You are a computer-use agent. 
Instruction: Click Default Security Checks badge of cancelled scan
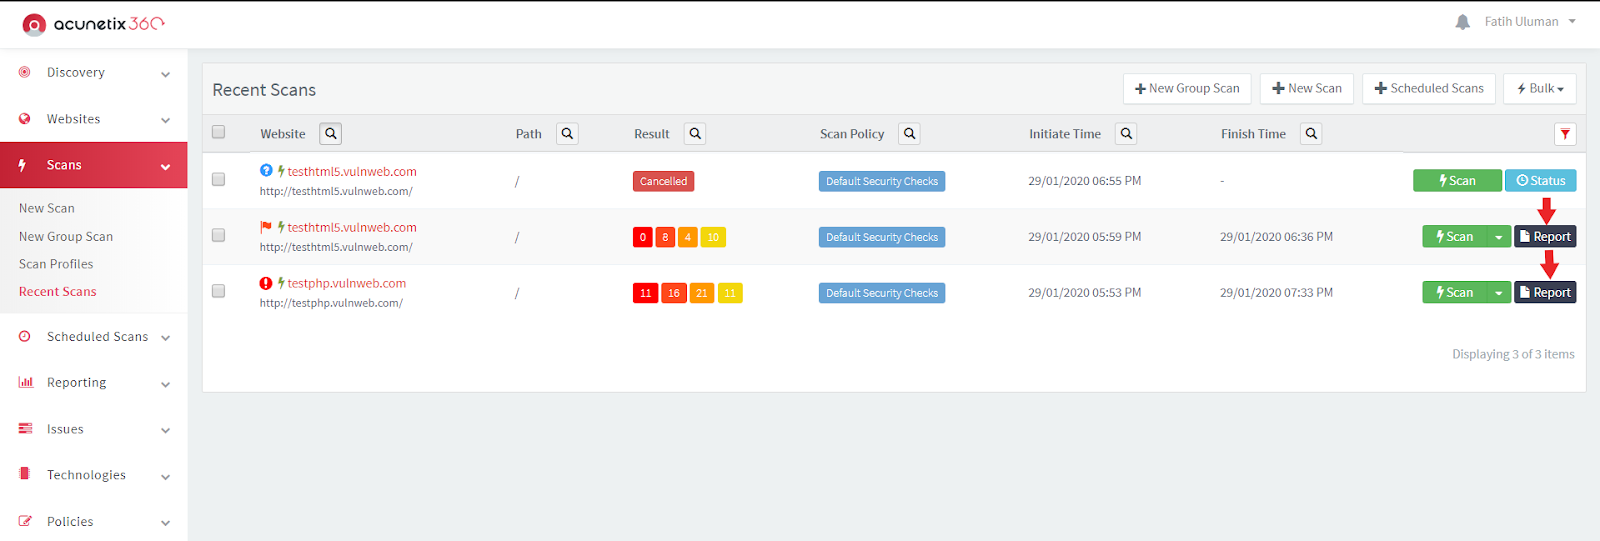(882, 181)
